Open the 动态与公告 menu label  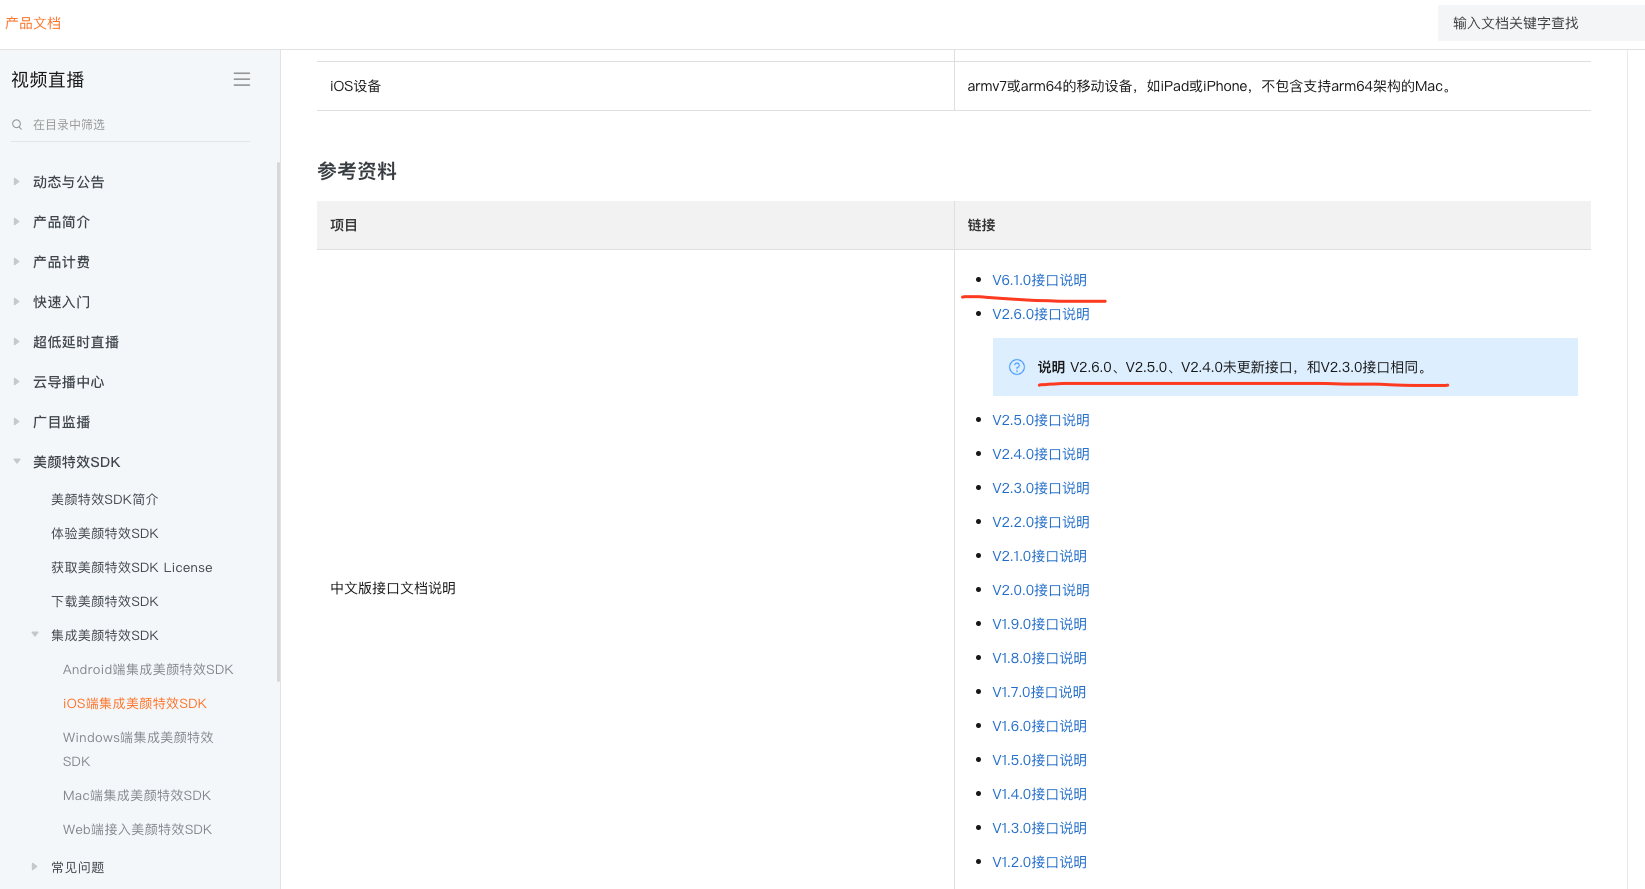click(x=69, y=182)
